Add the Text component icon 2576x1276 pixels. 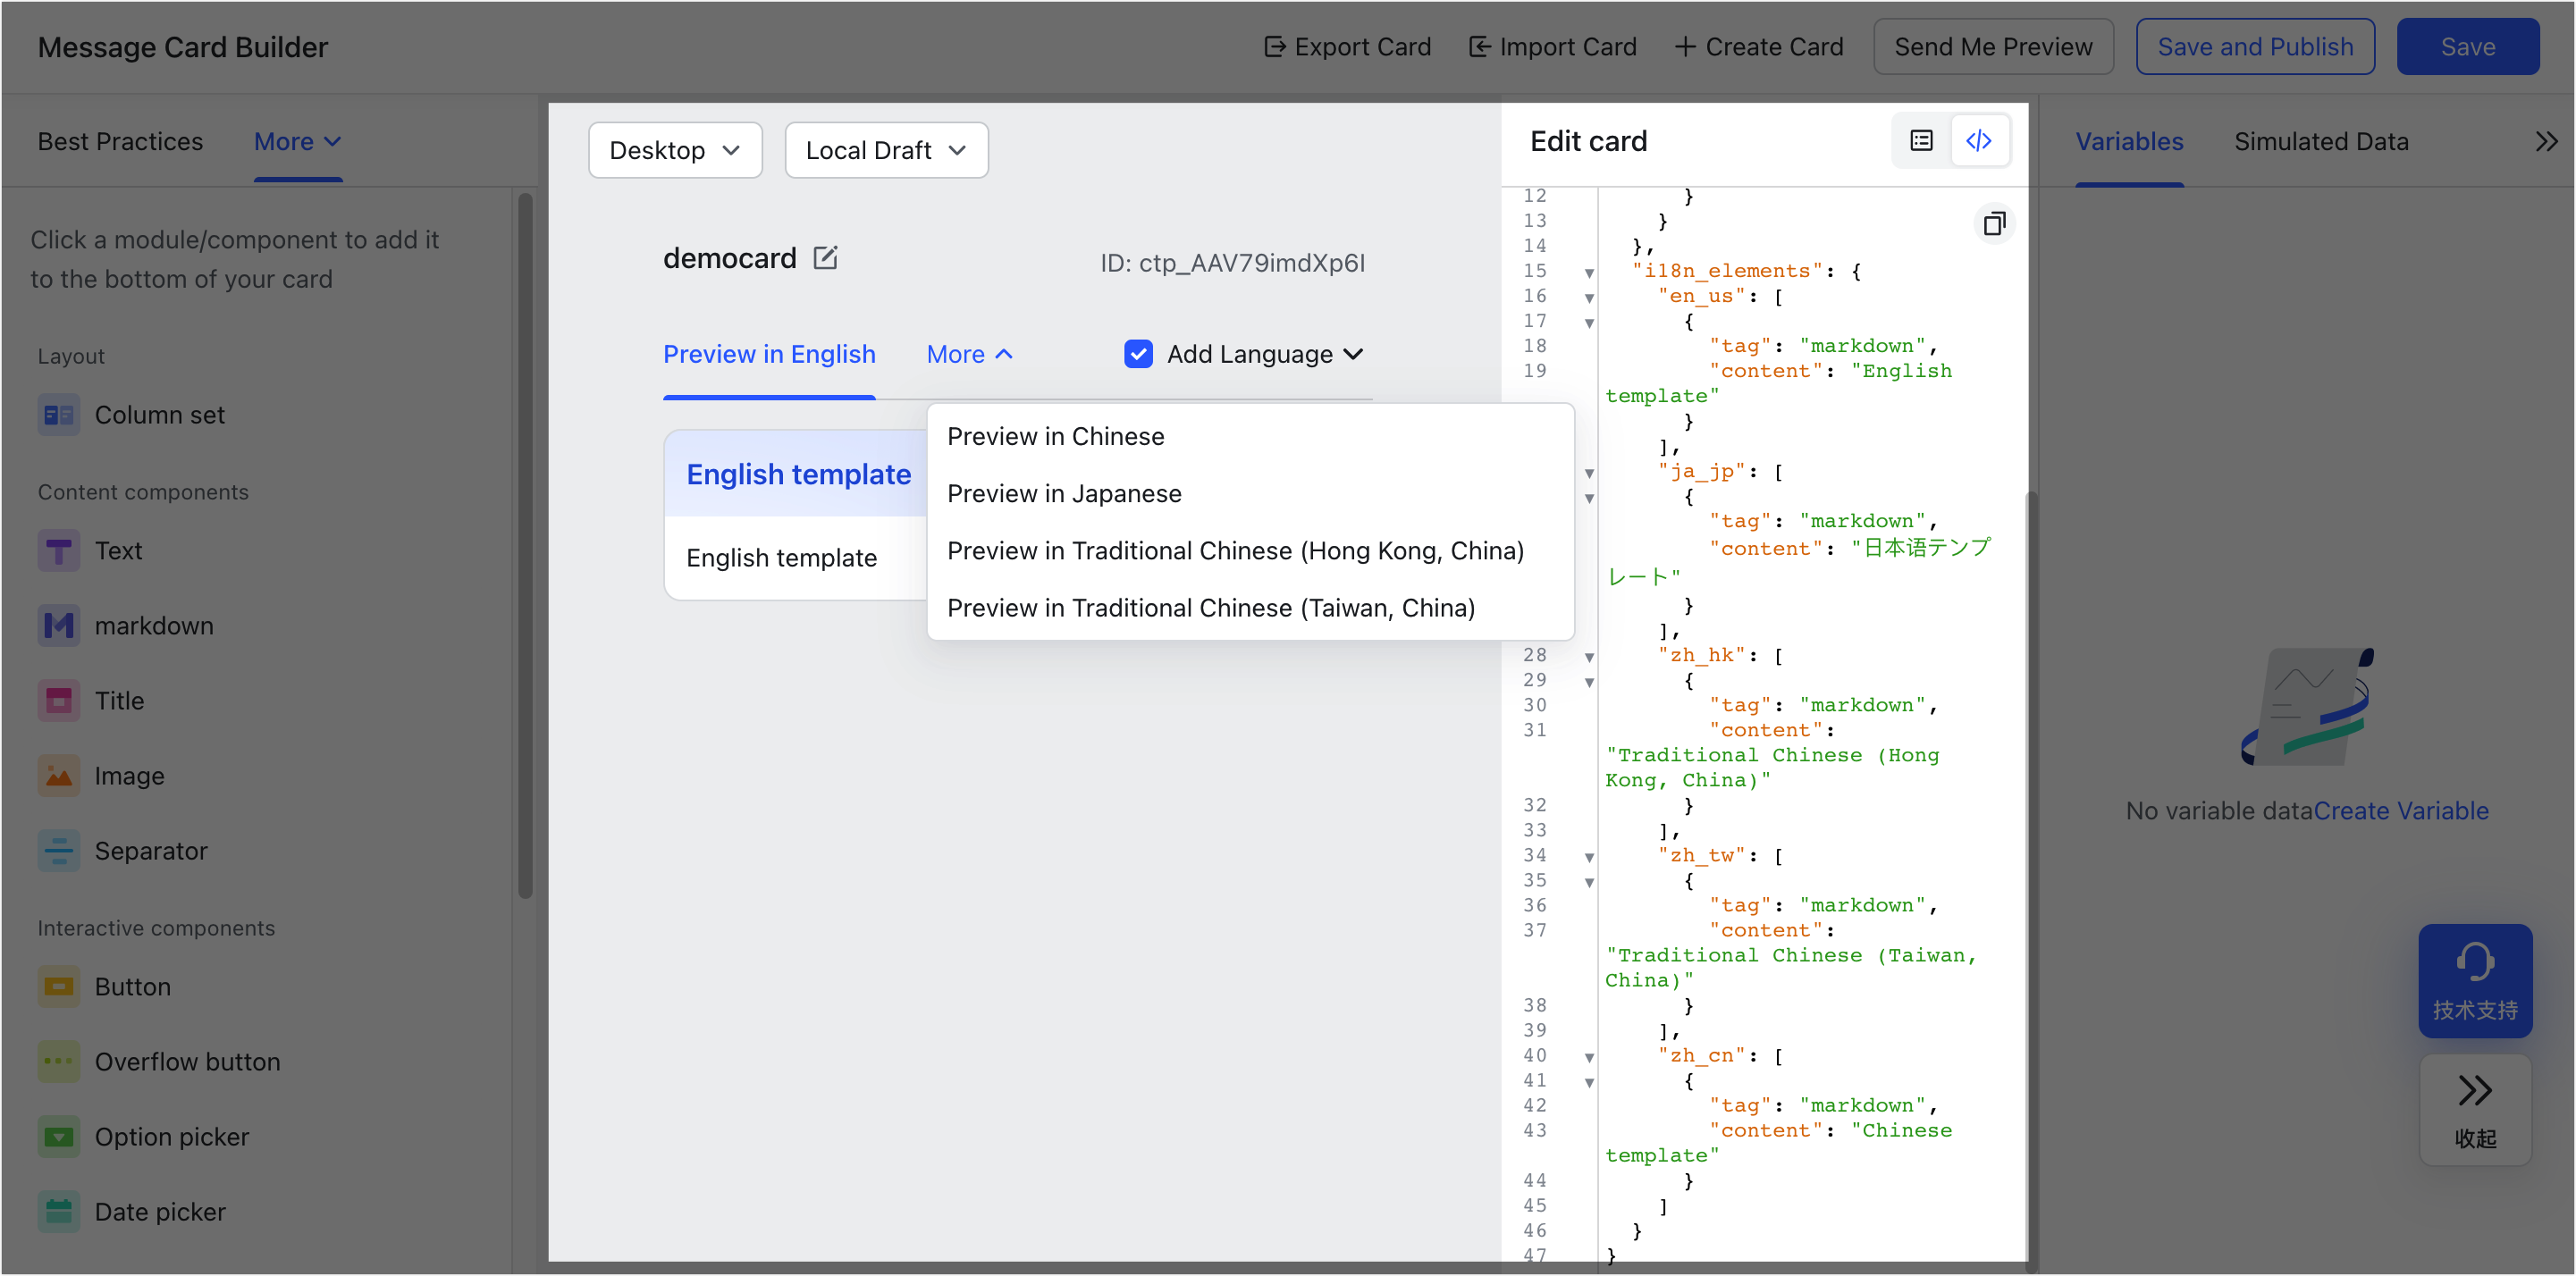[58, 551]
